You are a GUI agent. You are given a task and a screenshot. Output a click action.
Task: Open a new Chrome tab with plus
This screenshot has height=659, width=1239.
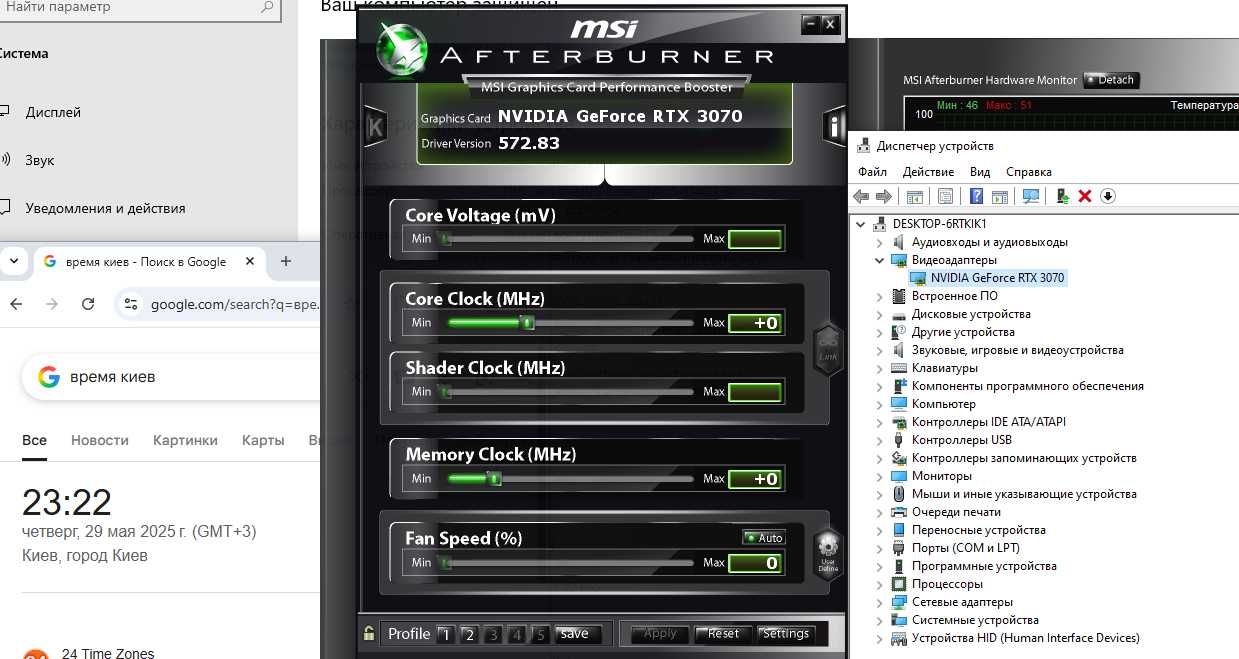pos(286,261)
